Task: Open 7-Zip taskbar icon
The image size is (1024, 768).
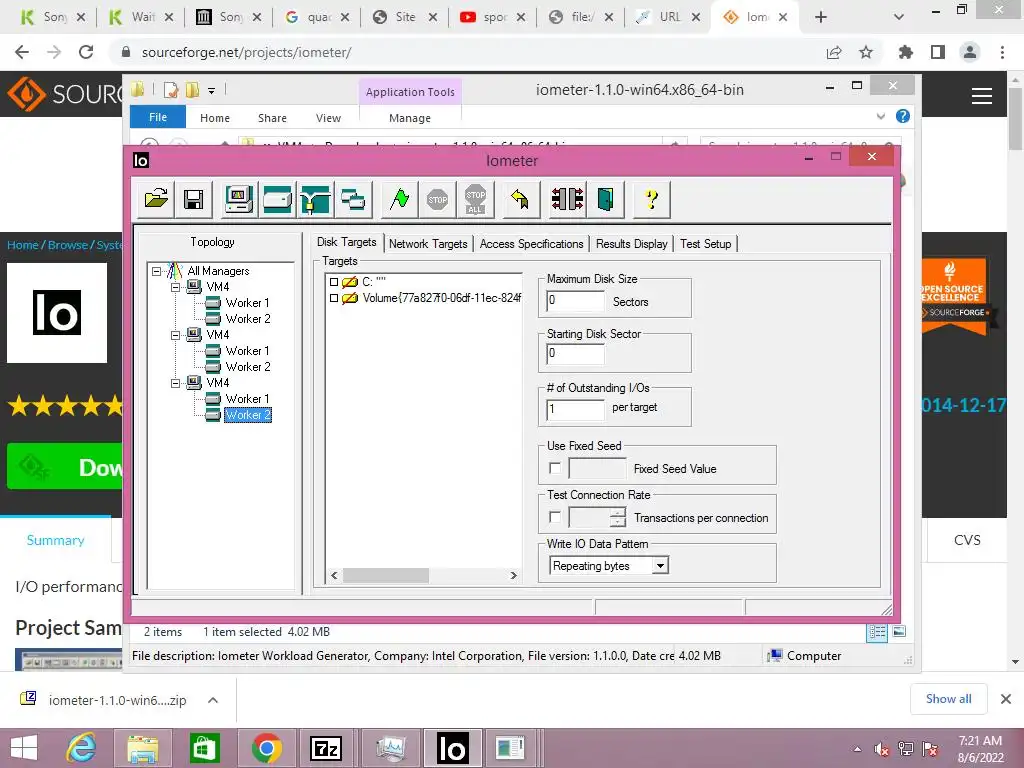Action: (327, 748)
